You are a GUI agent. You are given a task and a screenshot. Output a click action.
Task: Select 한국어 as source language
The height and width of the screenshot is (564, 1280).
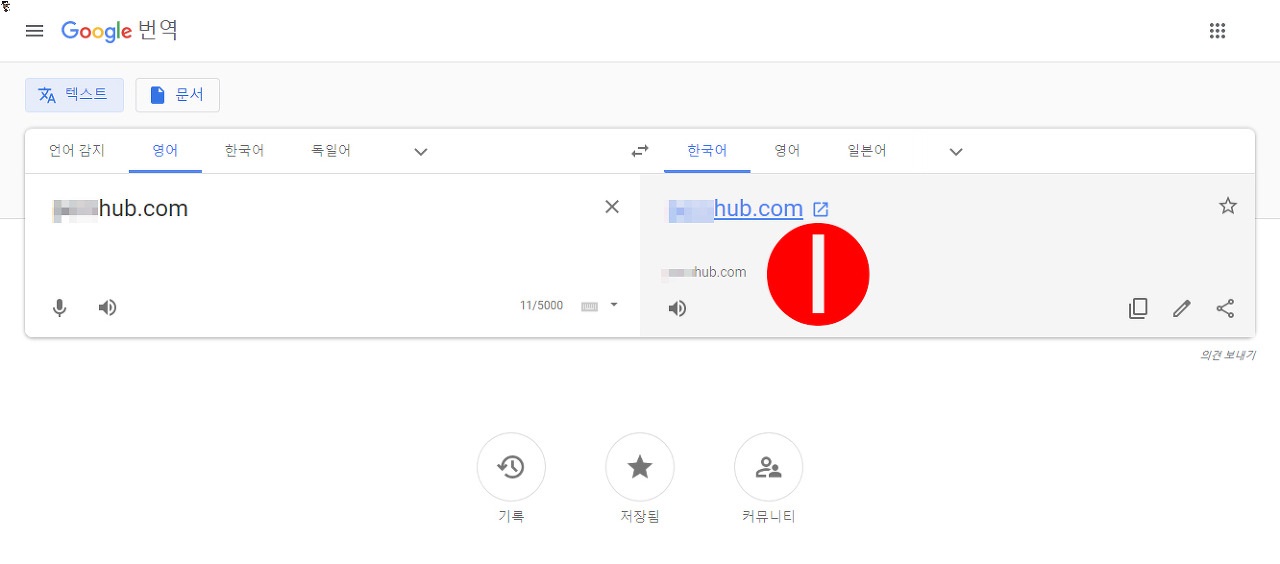[244, 151]
